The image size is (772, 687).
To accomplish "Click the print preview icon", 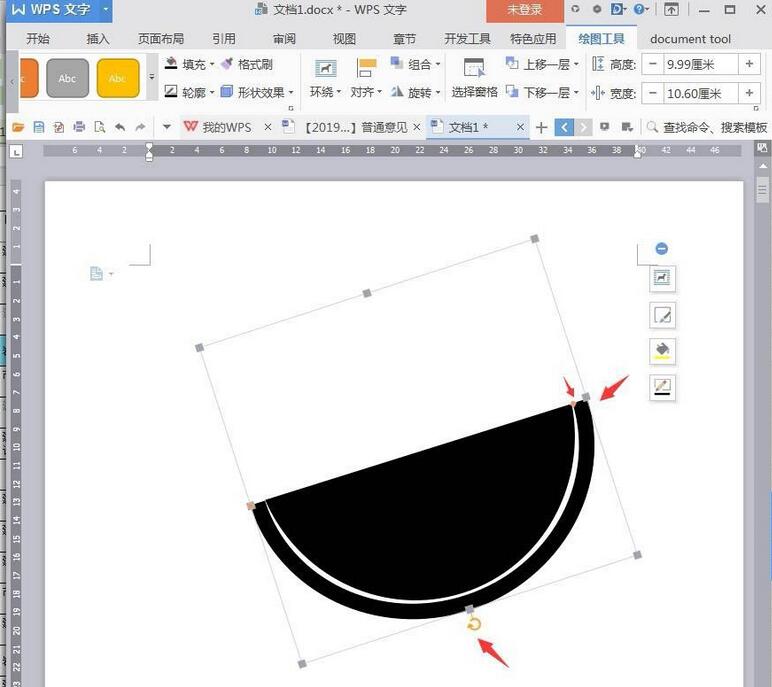I will 99,128.
